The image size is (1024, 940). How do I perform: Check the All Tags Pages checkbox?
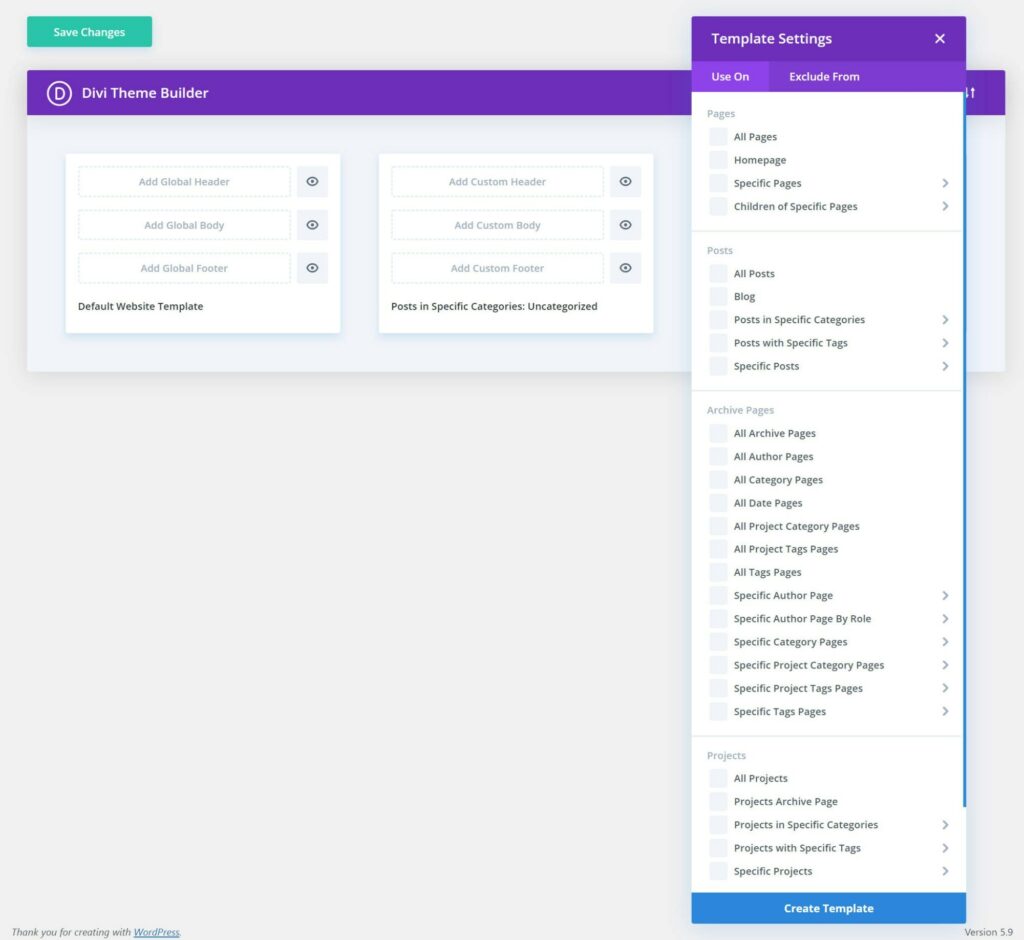point(718,572)
